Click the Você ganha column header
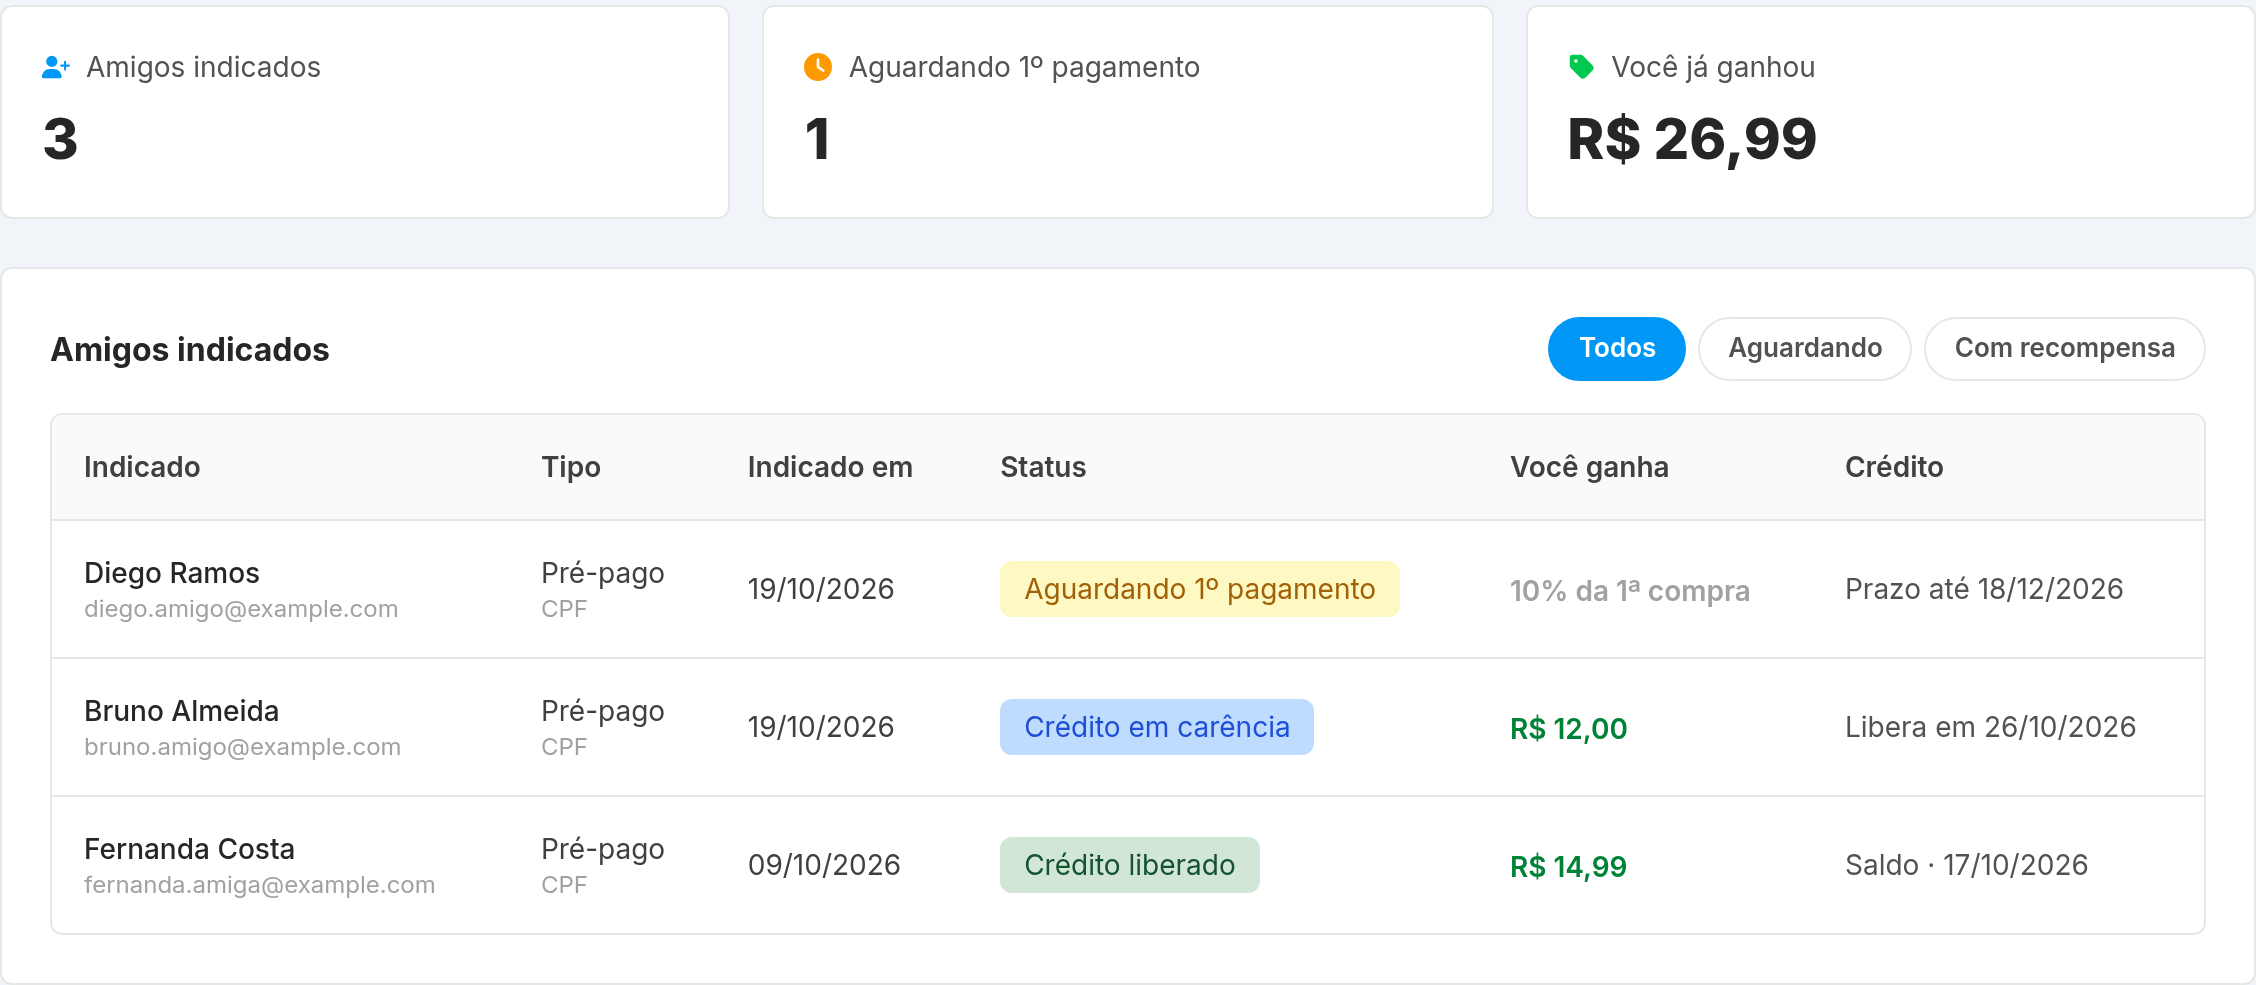This screenshot has width=2256, height=985. click(1589, 467)
